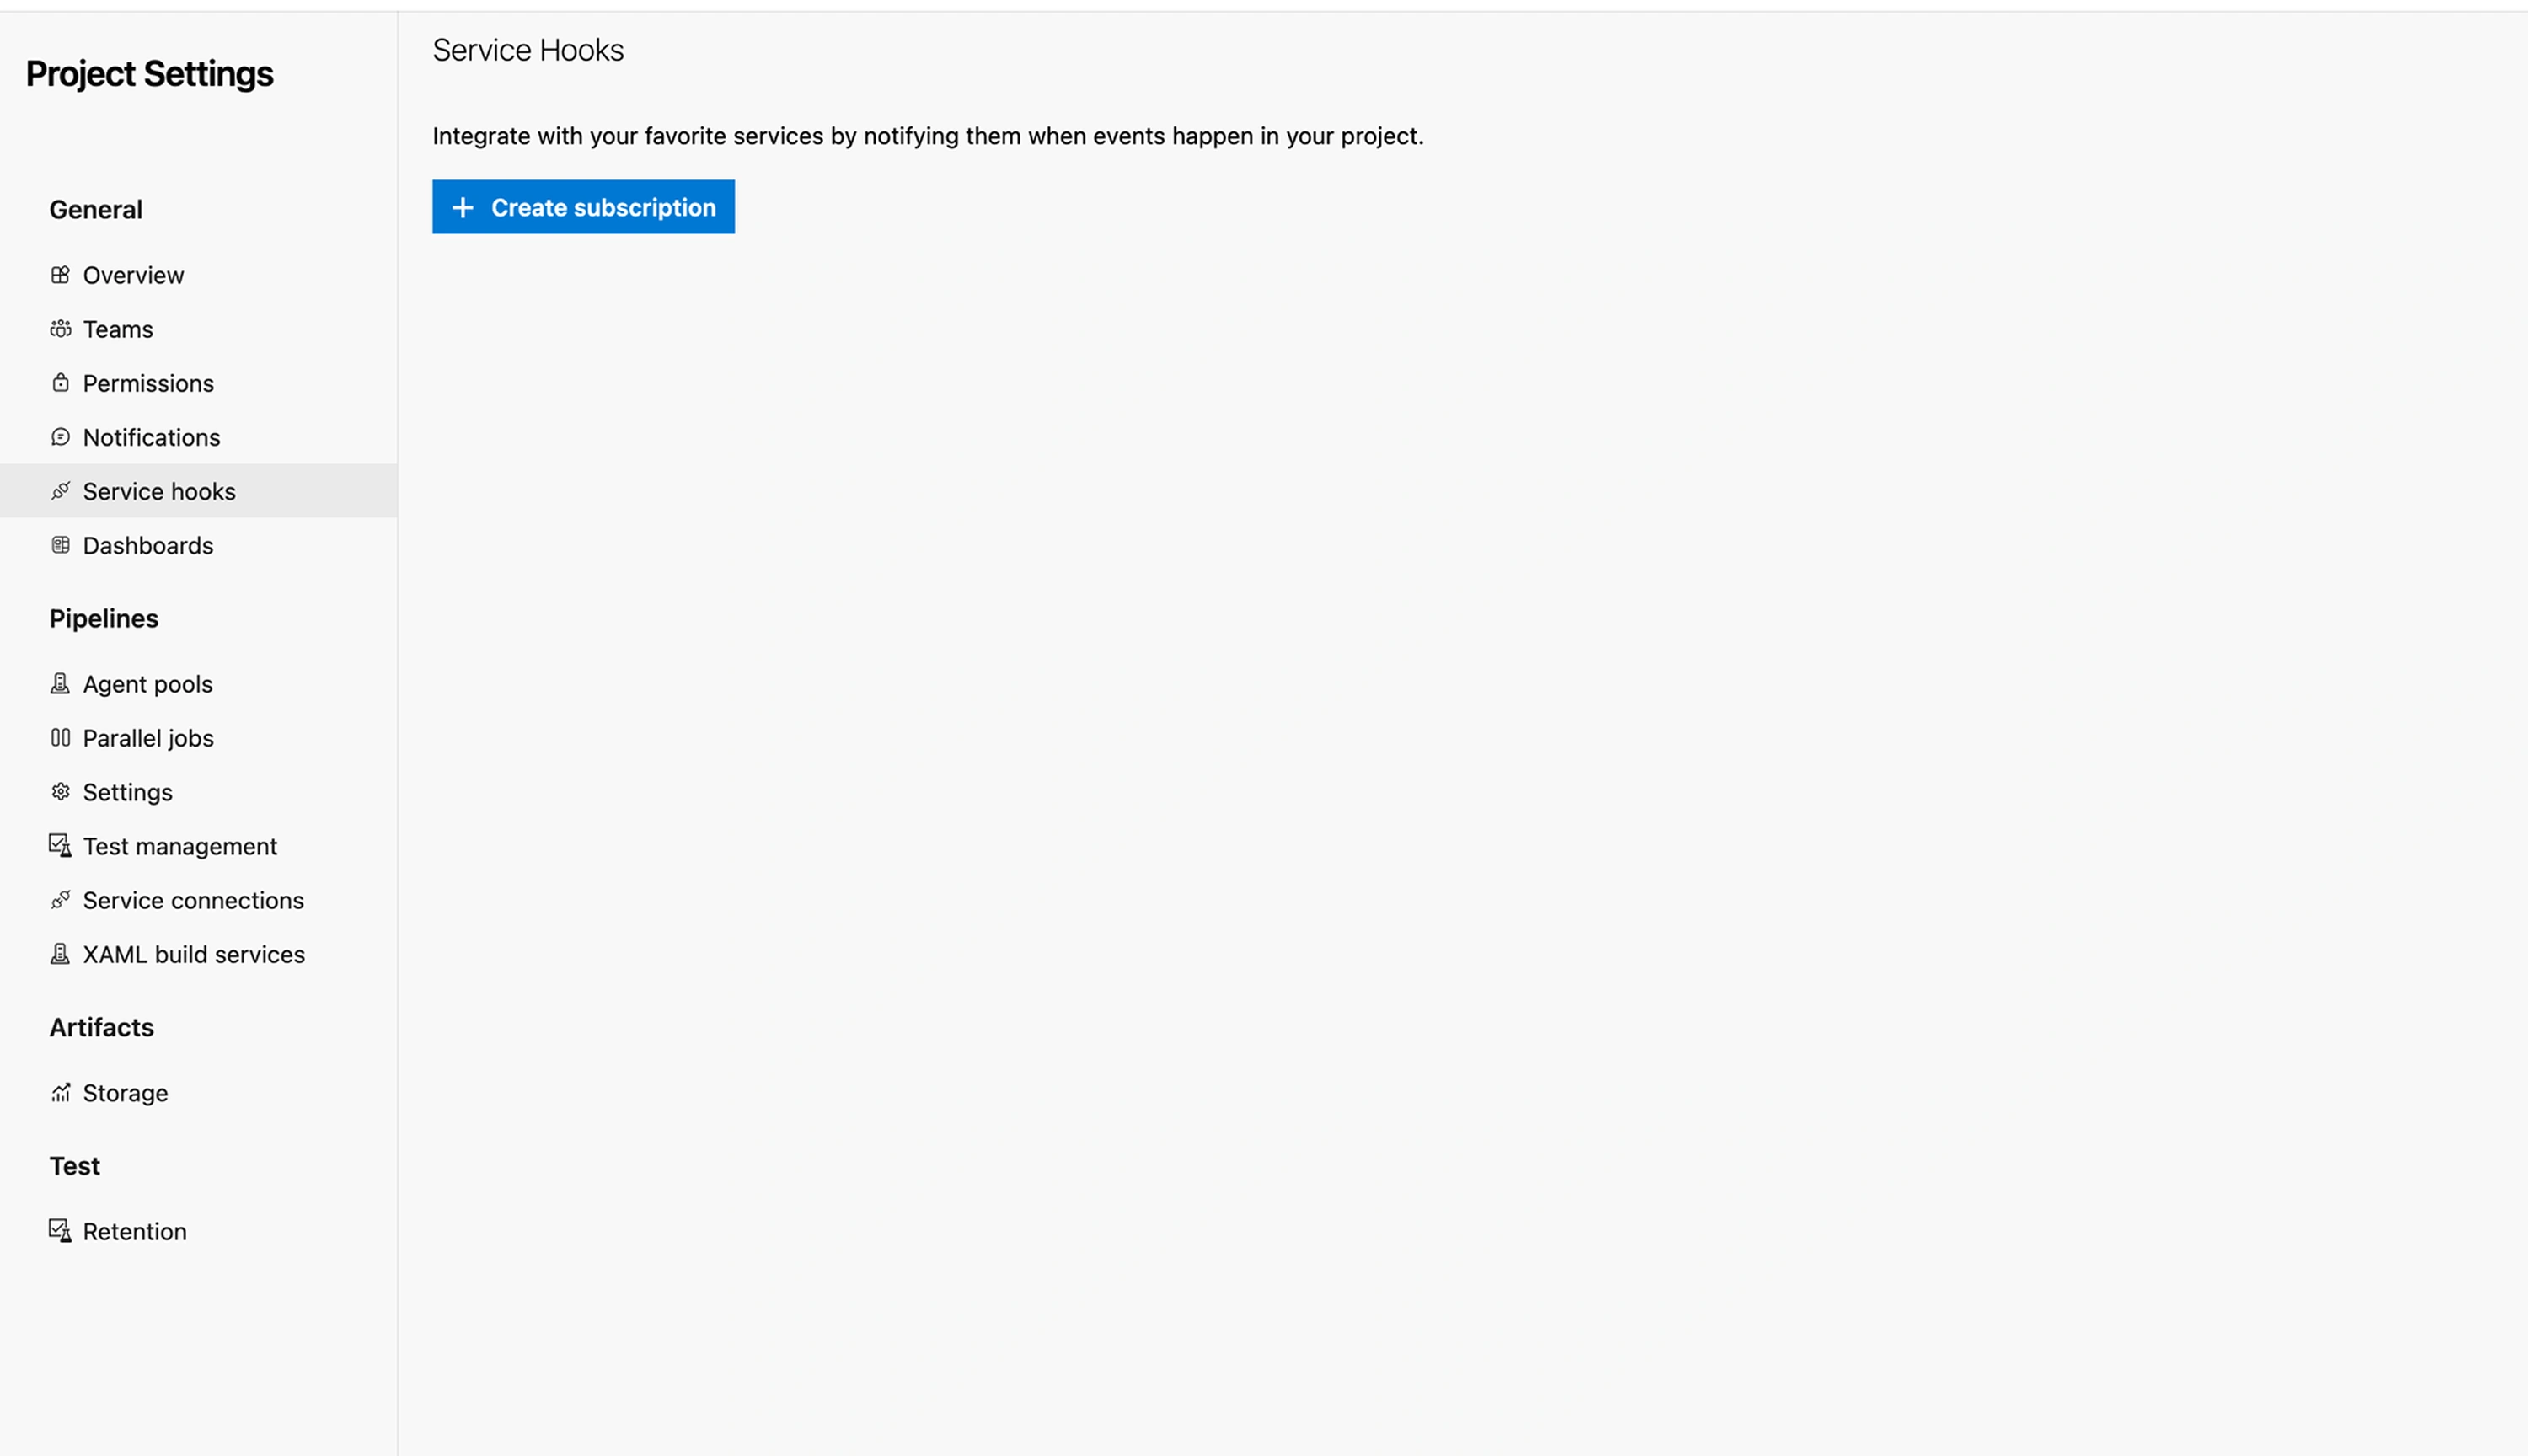
Task: Click the Notifications chat bubble icon
Action: [x=60, y=437]
